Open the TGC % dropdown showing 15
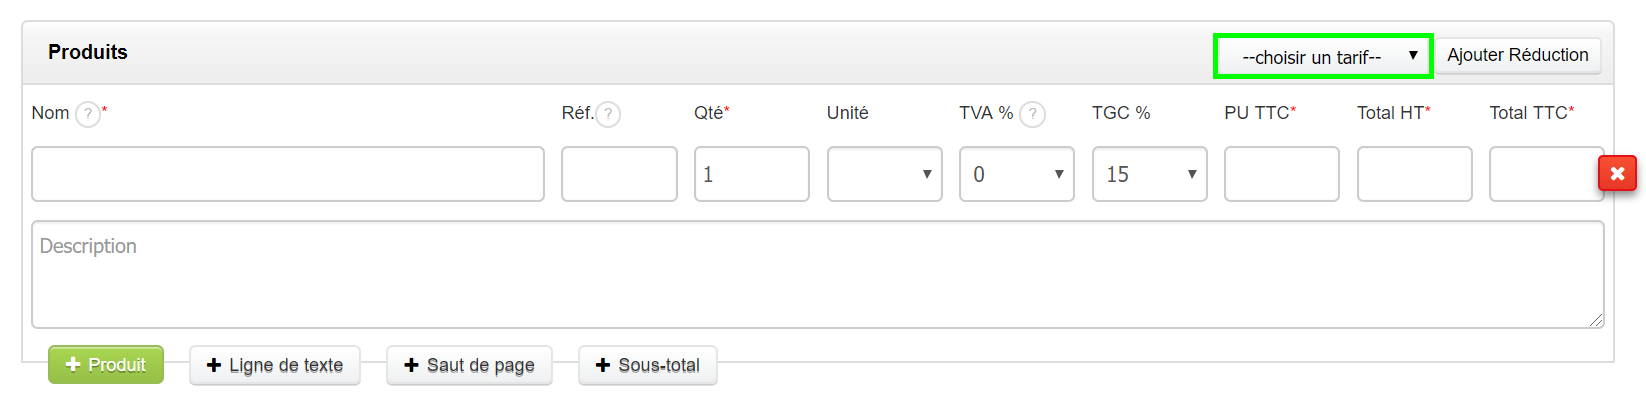 point(1149,174)
